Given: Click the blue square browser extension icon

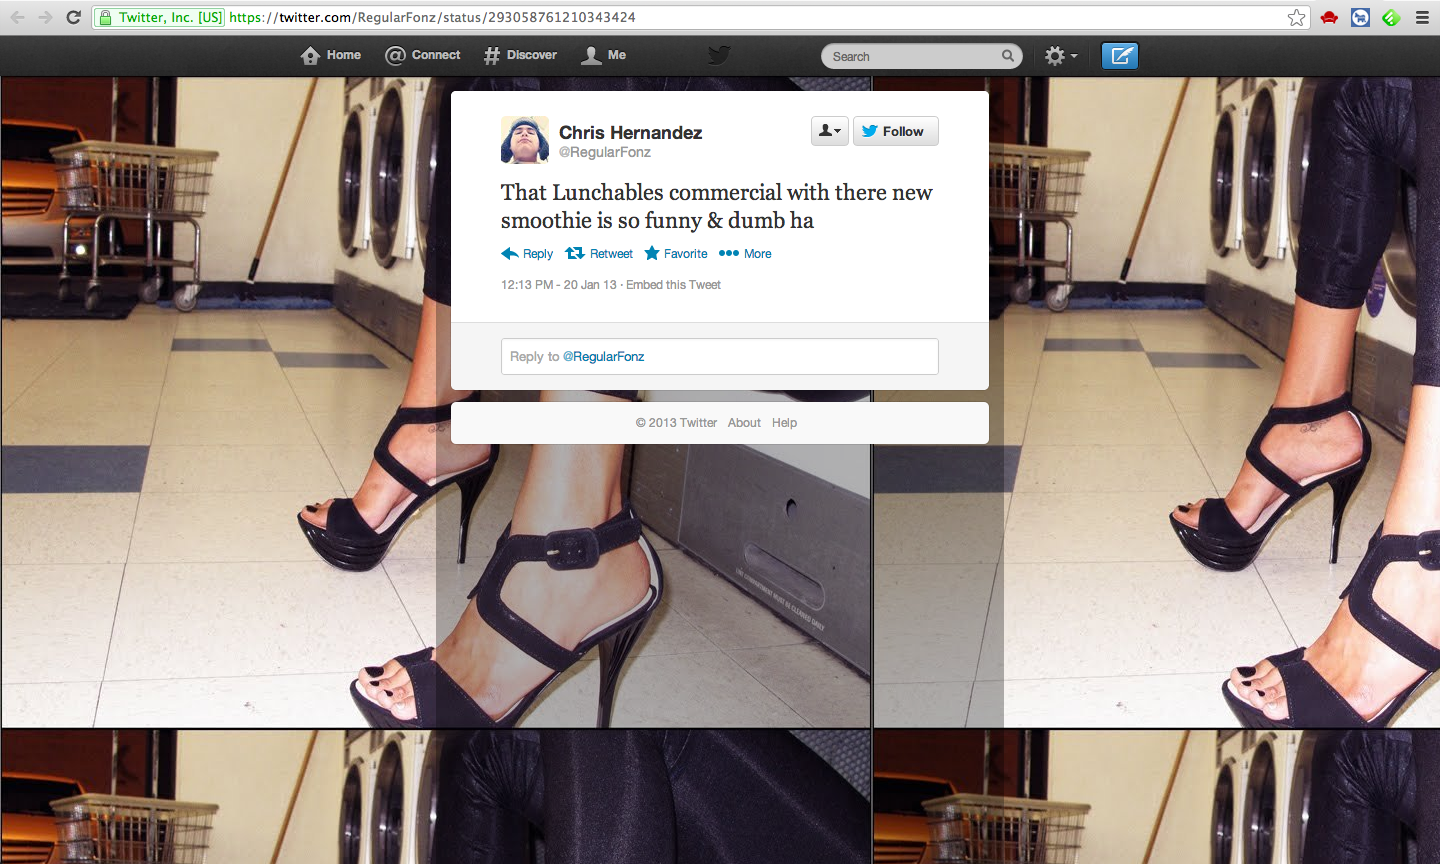Looking at the screenshot, I should [1360, 17].
